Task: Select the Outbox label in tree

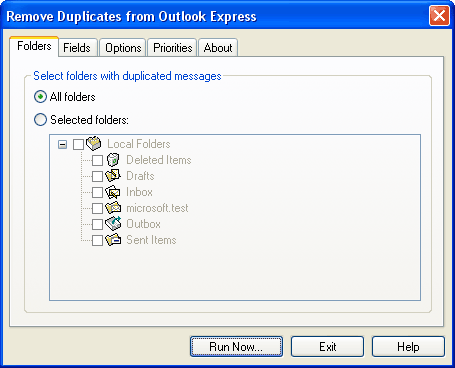Action: coord(143,224)
